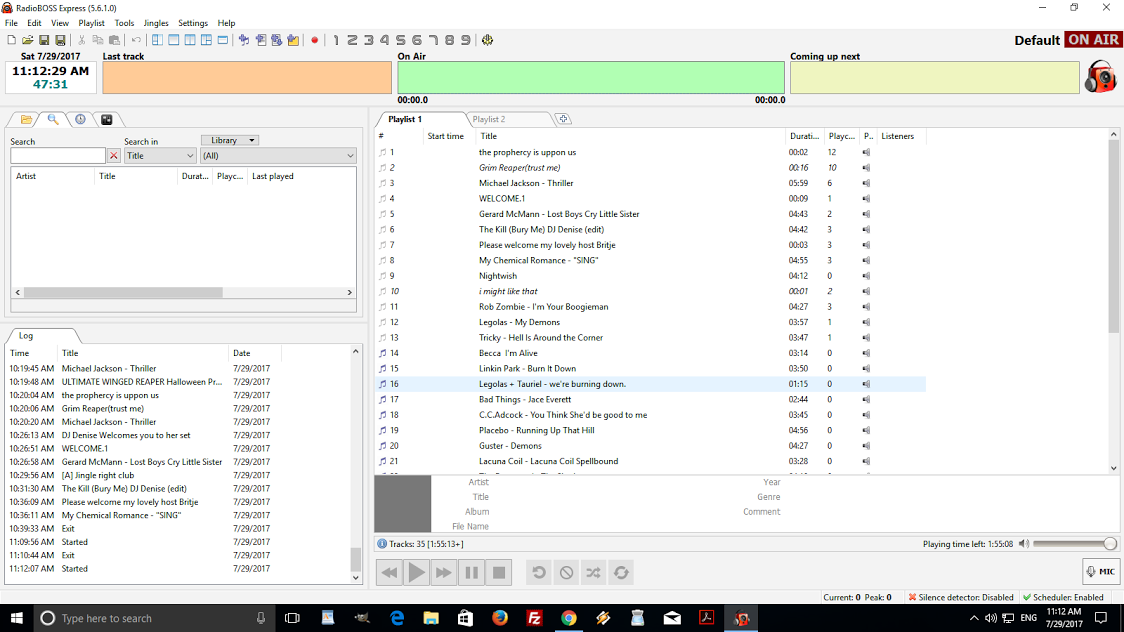Screen dimensions: 1124x632
Task: Go back to the previous track
Action: [x=389, y=573]
